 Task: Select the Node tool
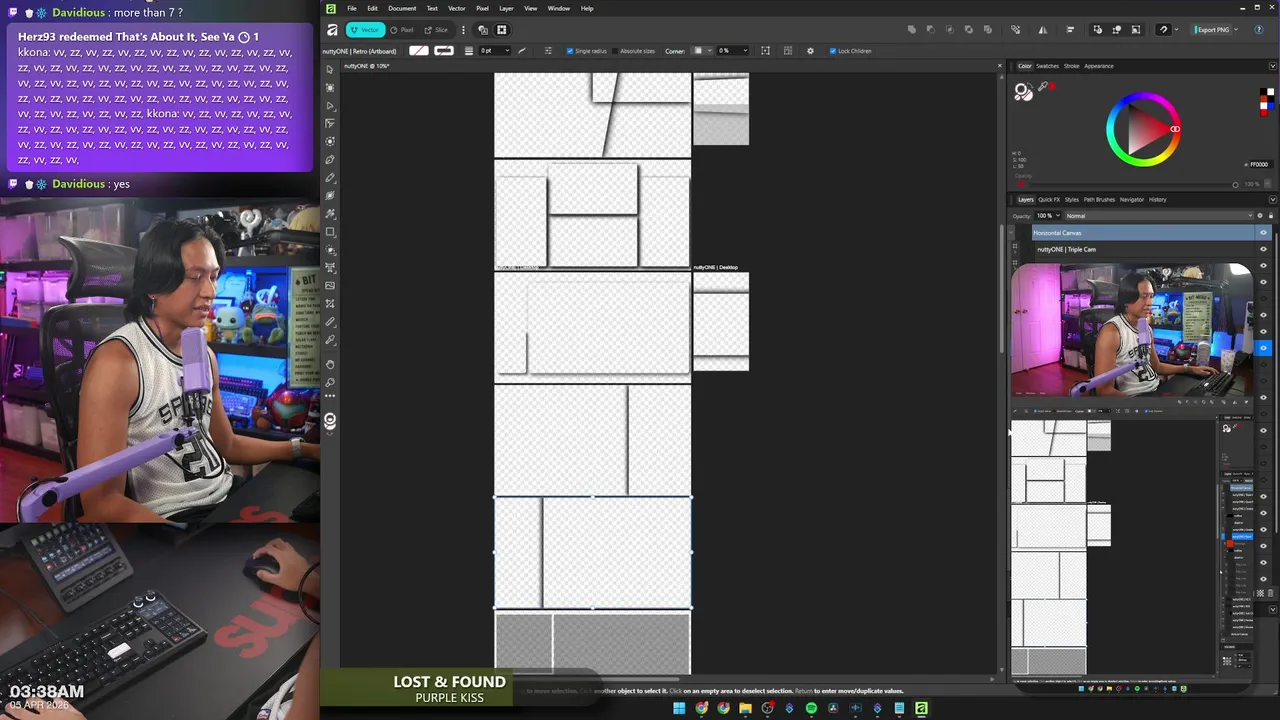click(x=330, y=105)
